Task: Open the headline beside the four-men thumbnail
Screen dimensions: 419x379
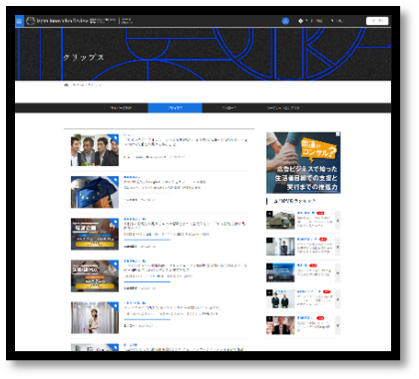Action: tap(186, 142)
